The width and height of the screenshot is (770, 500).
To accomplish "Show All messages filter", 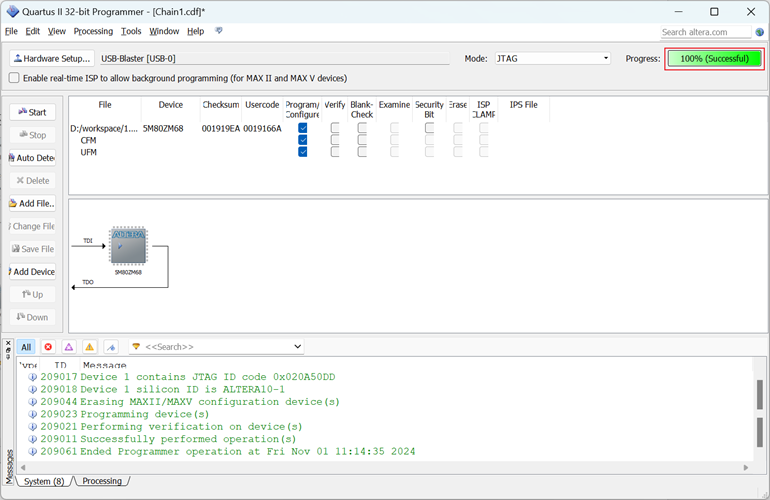I will (26, 347).
